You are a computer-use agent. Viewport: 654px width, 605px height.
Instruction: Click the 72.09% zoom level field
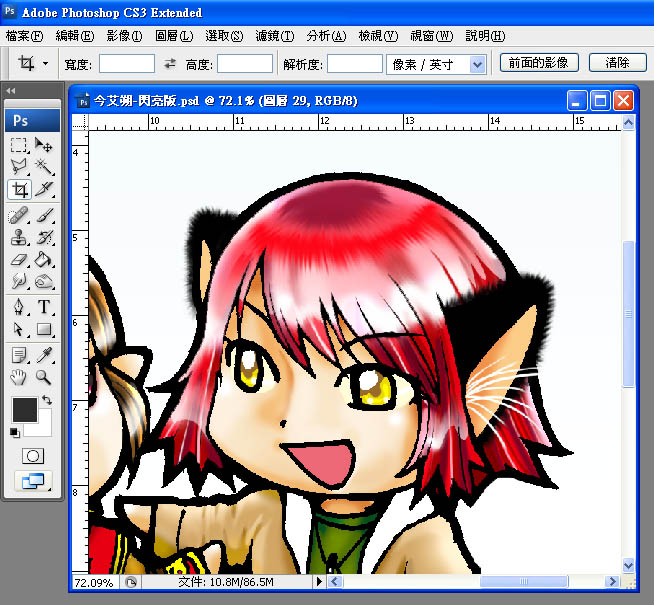tap(95, 582)
